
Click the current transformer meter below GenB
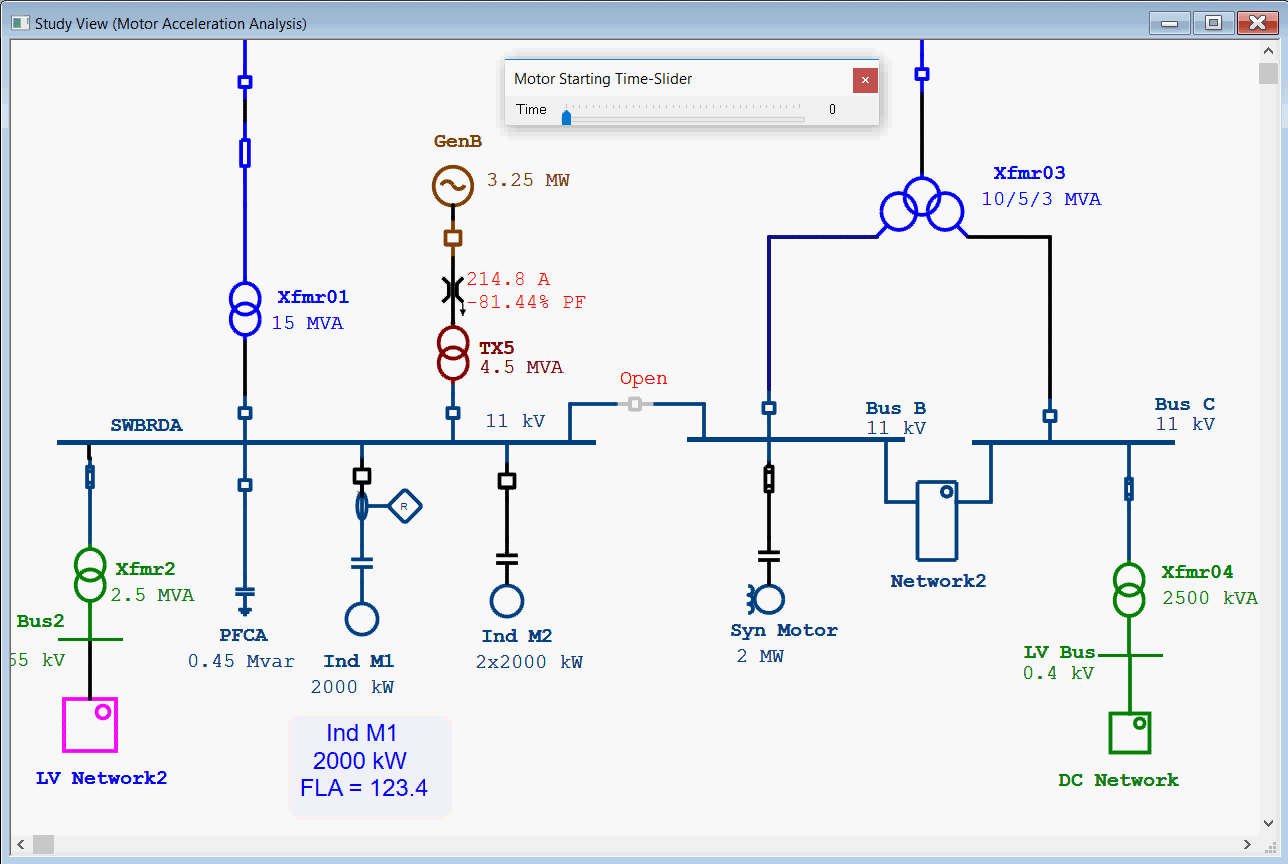pyautogui.click(x=452, y=291)
